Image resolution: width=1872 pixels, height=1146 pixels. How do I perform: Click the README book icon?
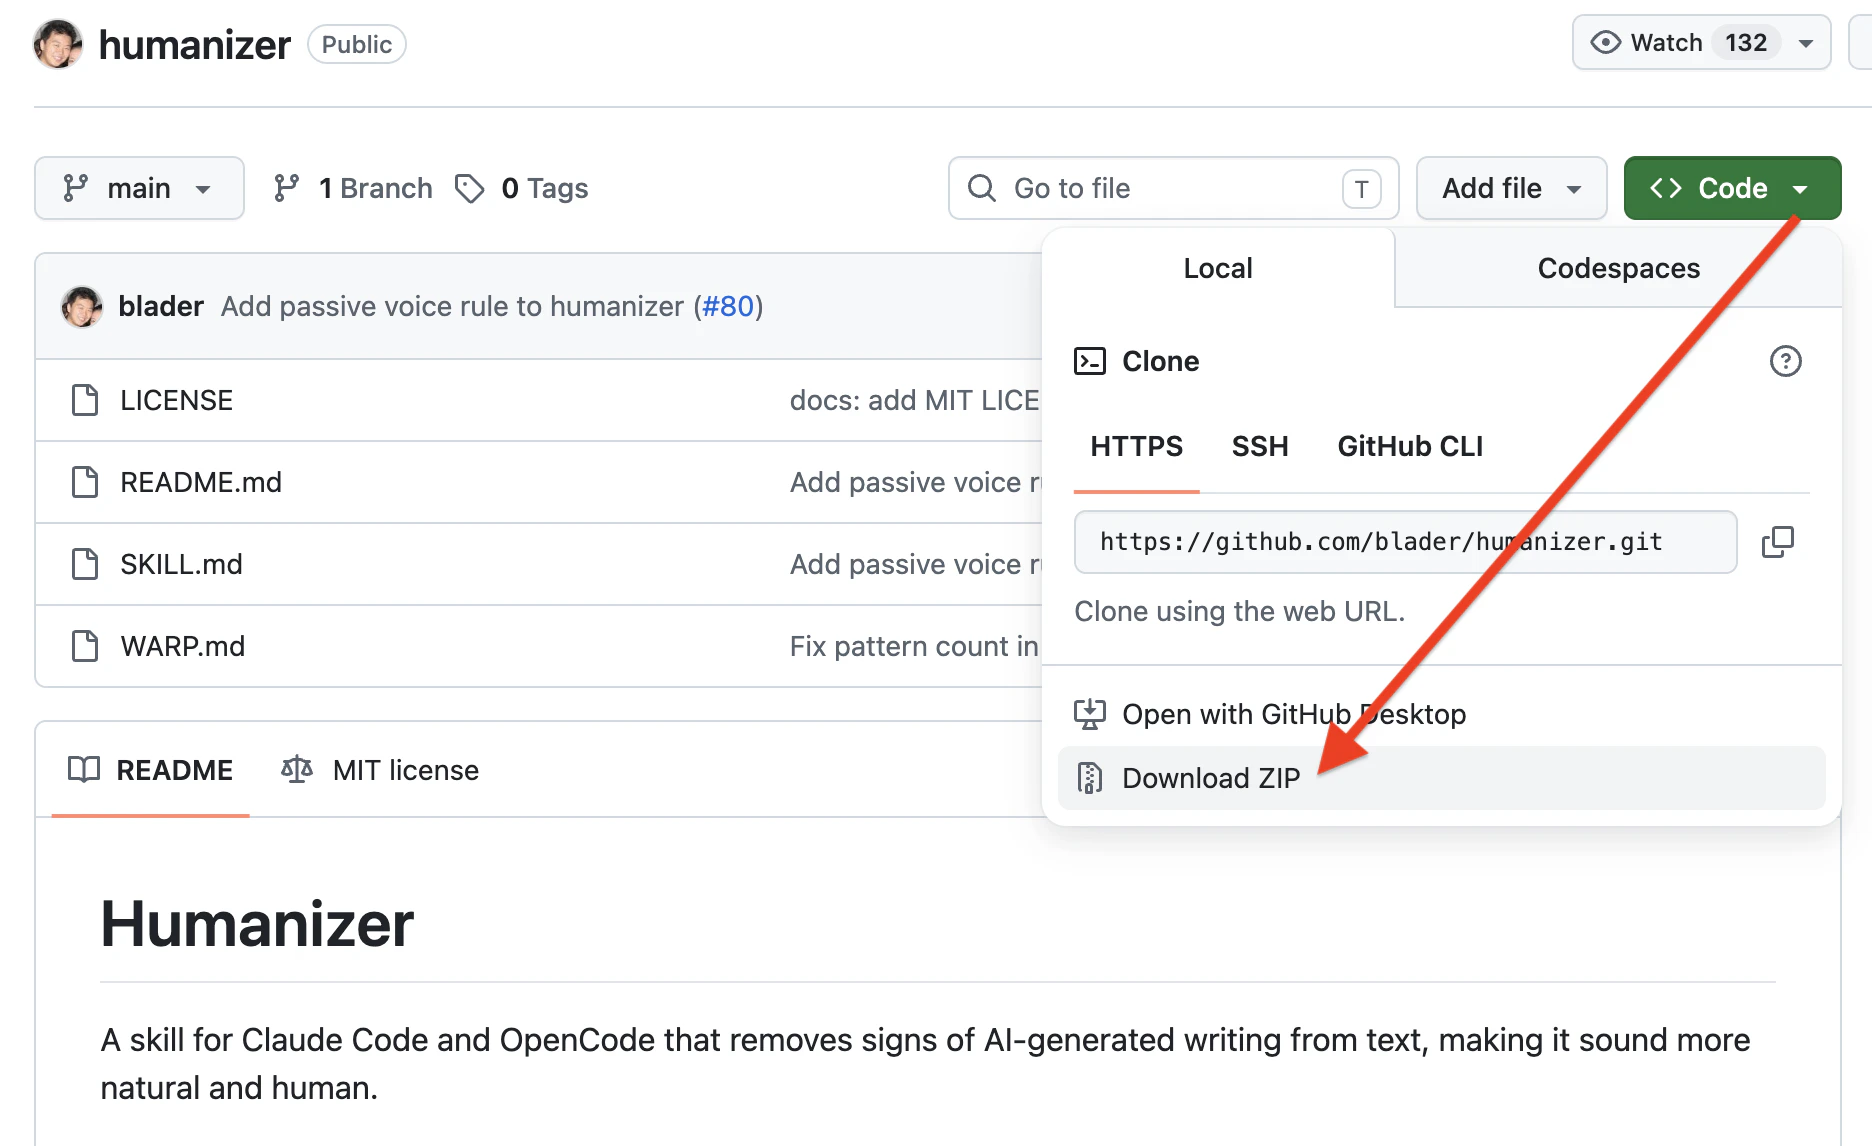pos(86,769)
